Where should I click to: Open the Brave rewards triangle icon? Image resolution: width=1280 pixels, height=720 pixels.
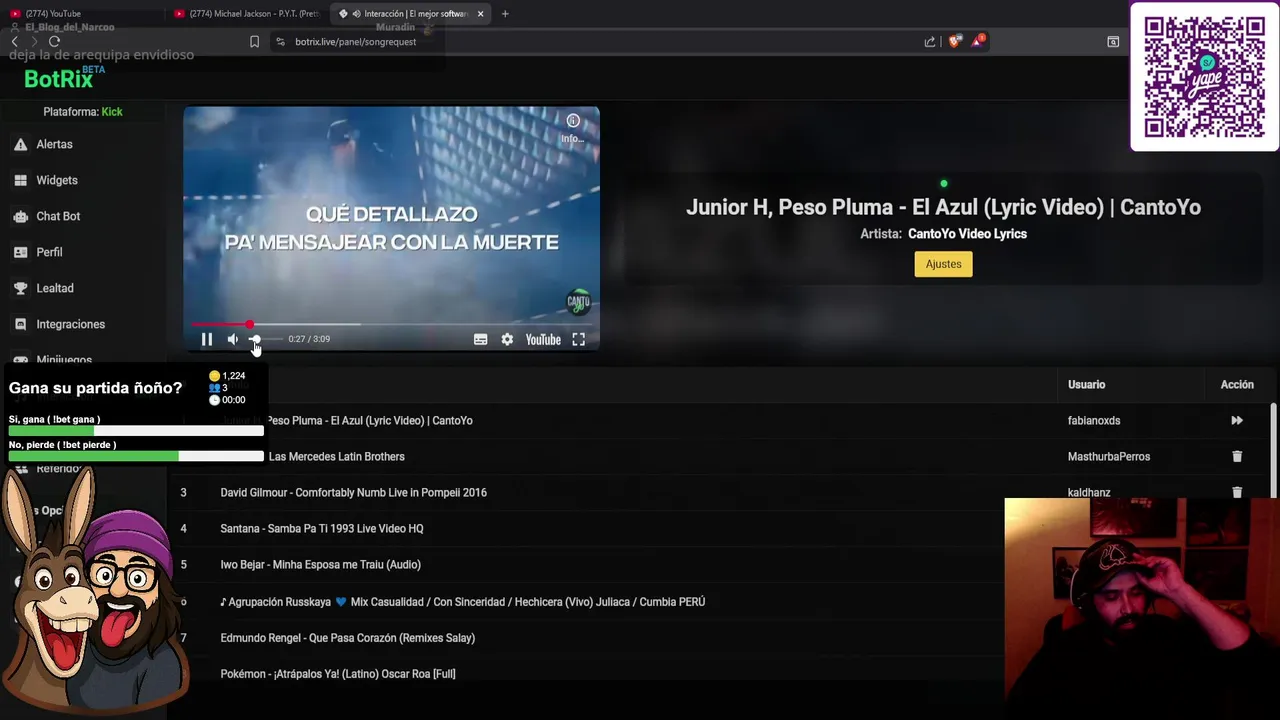pyautogui.click(x=978, y=42)
